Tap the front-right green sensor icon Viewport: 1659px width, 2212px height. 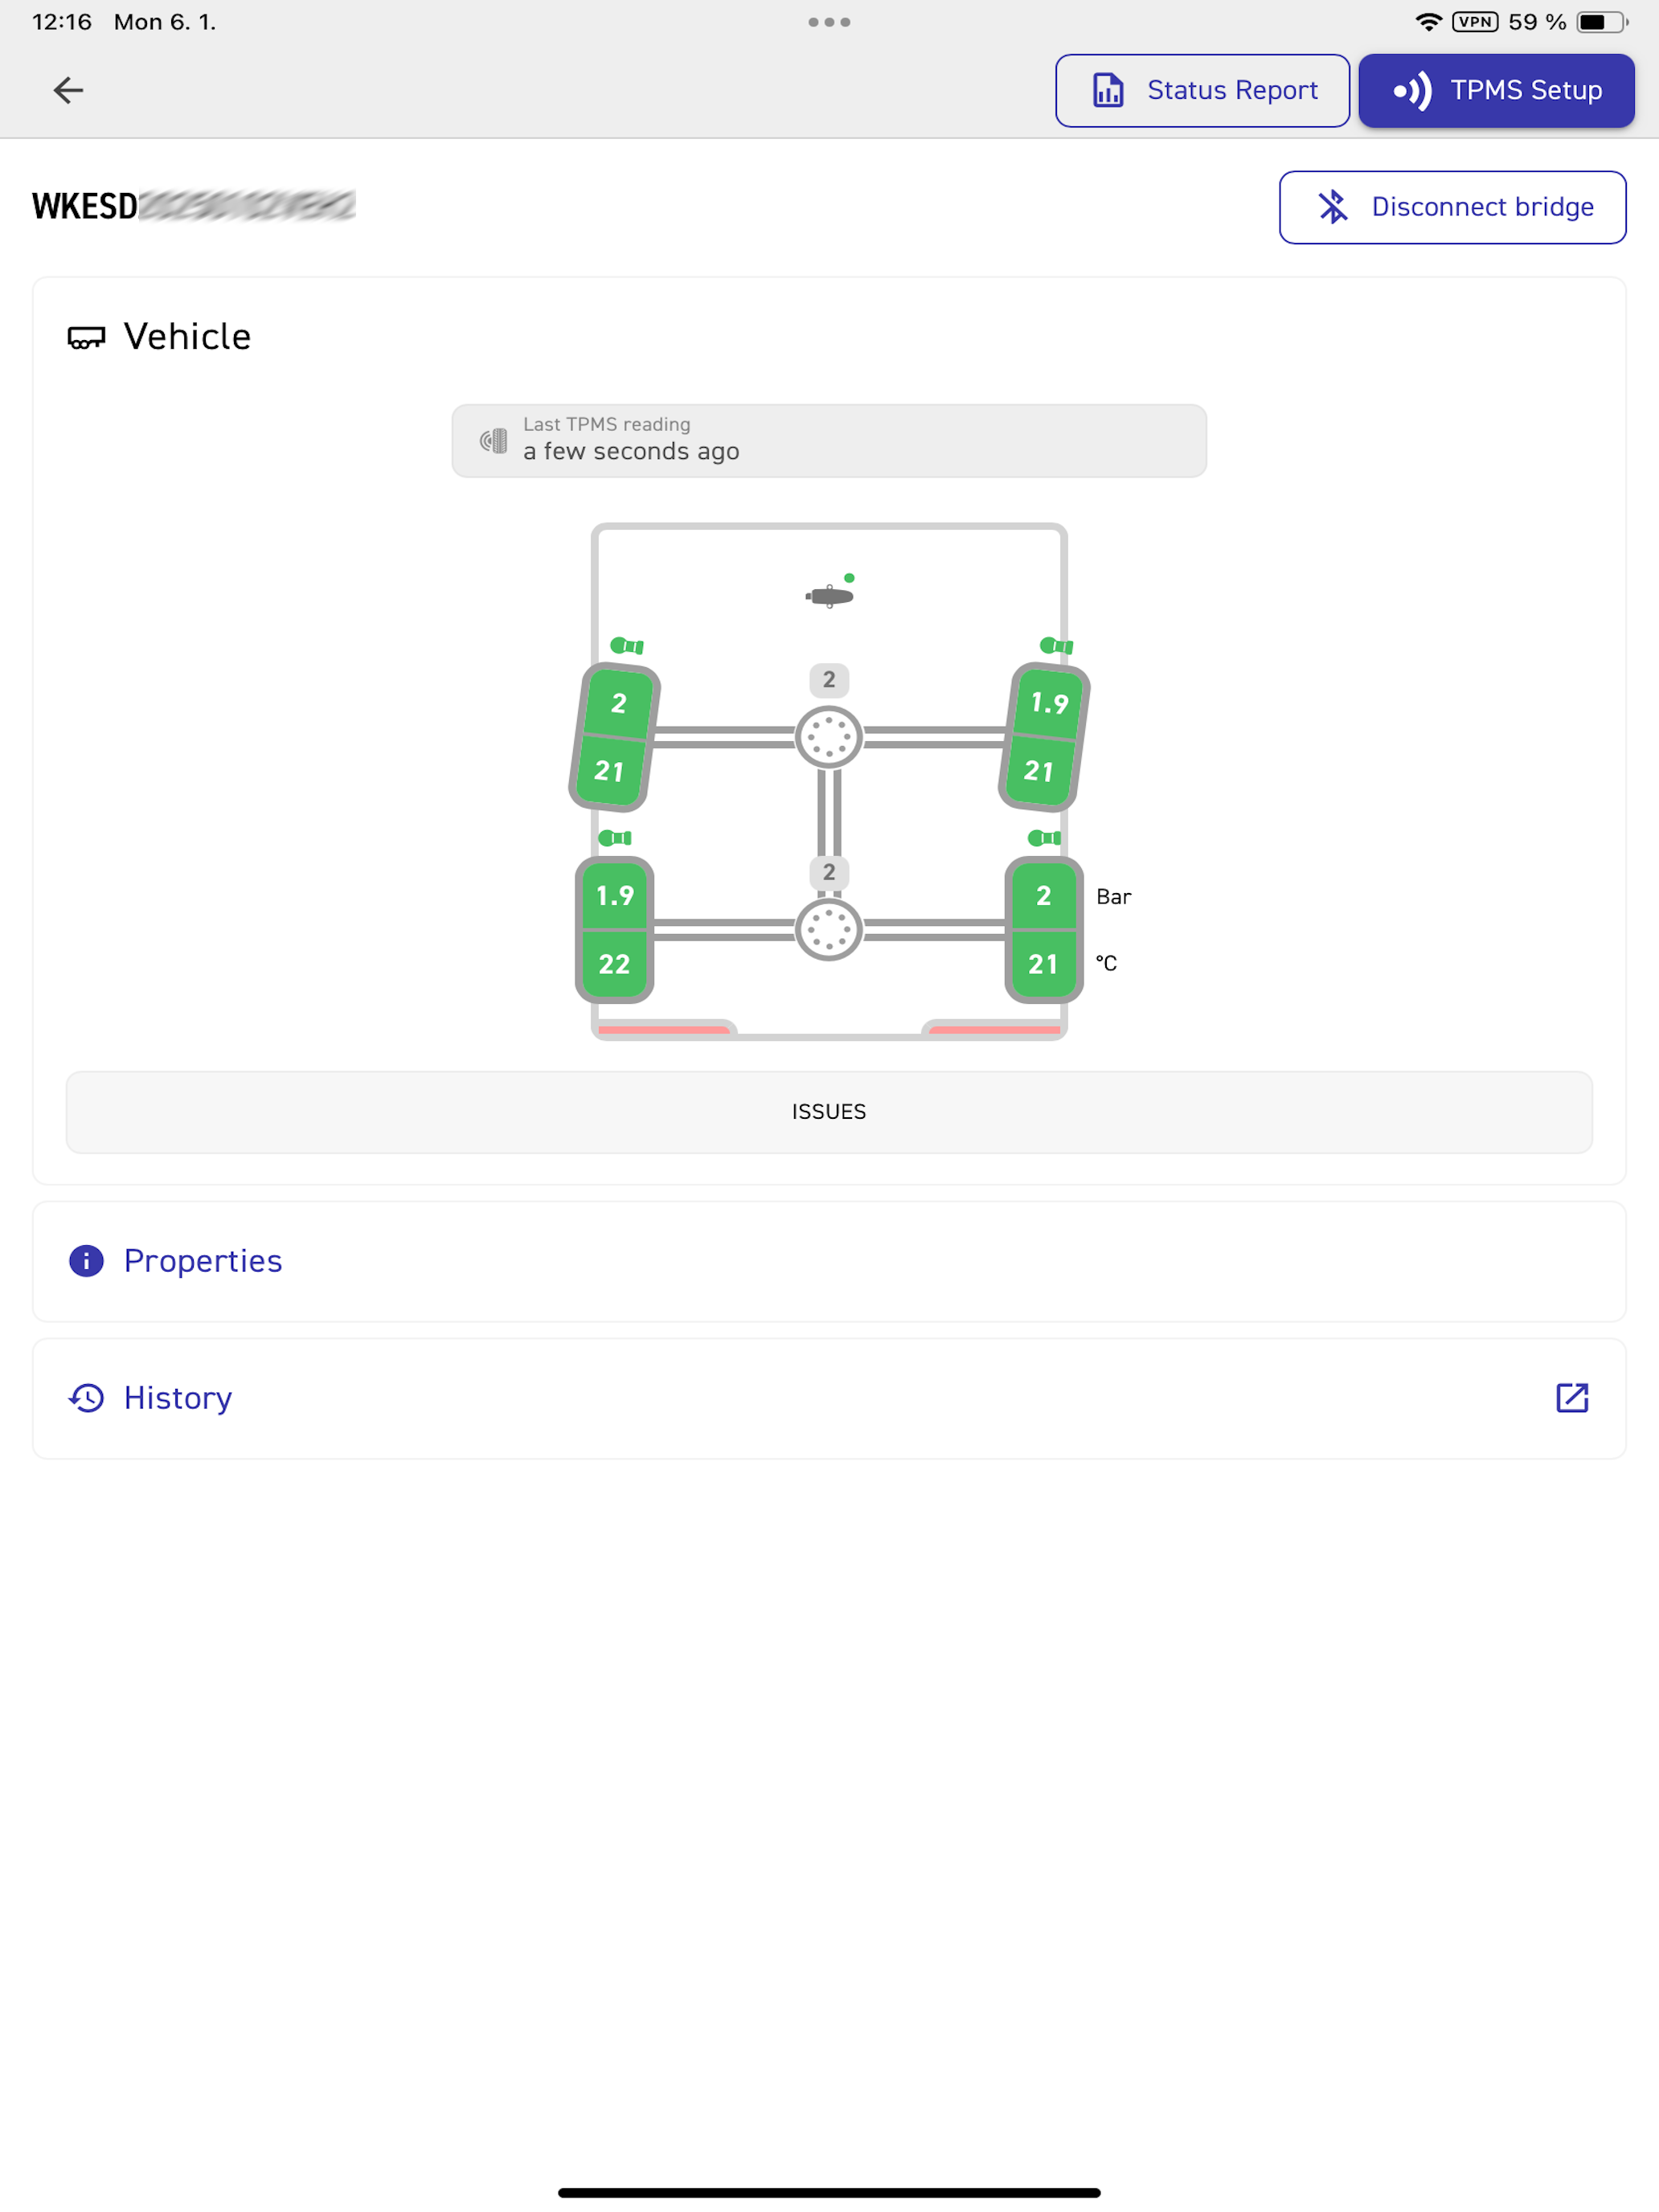coord(1056,646)
